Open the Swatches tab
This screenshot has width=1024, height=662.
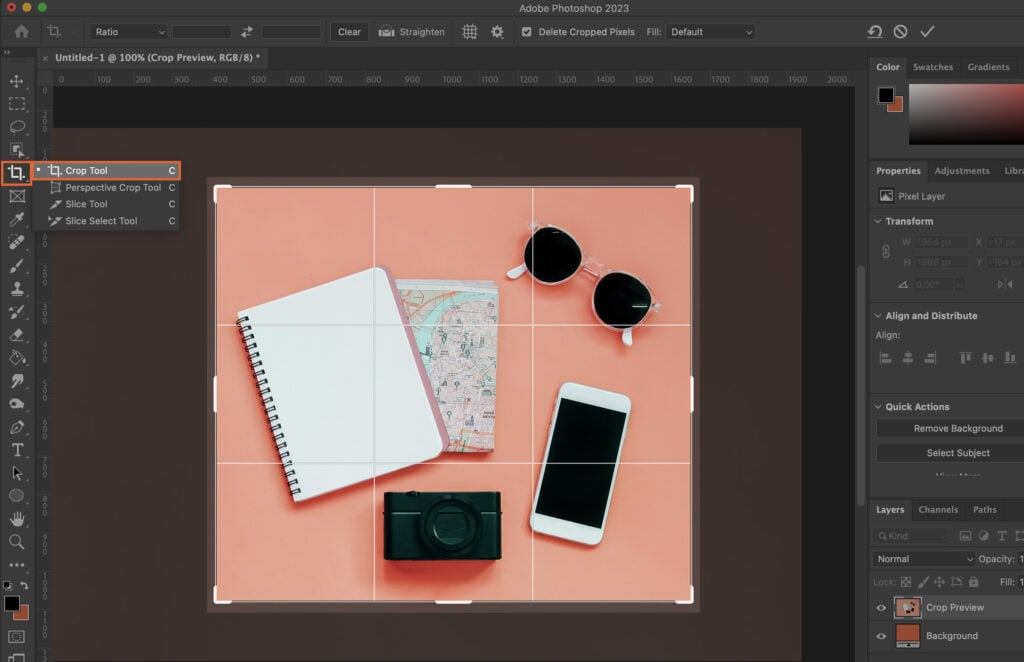coord(933,67)
